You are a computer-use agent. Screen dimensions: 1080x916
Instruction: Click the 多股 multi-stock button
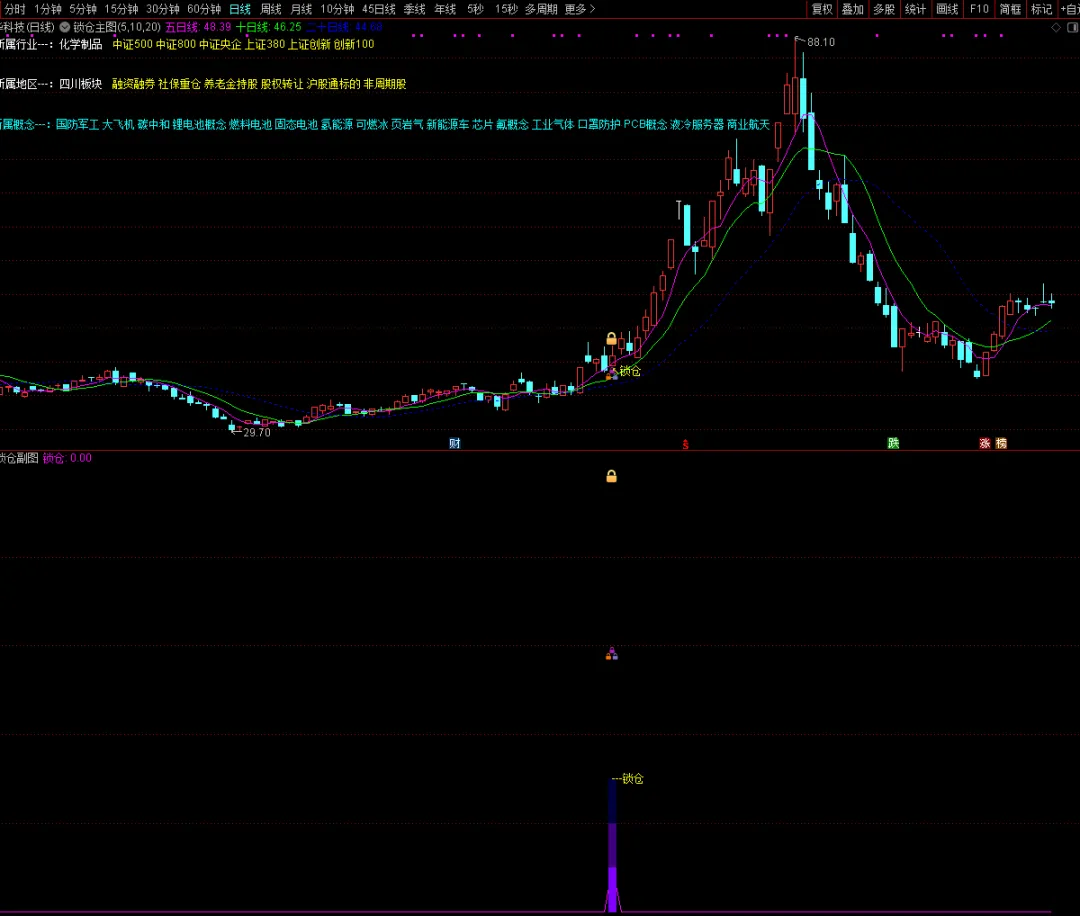tap(884, 9)
